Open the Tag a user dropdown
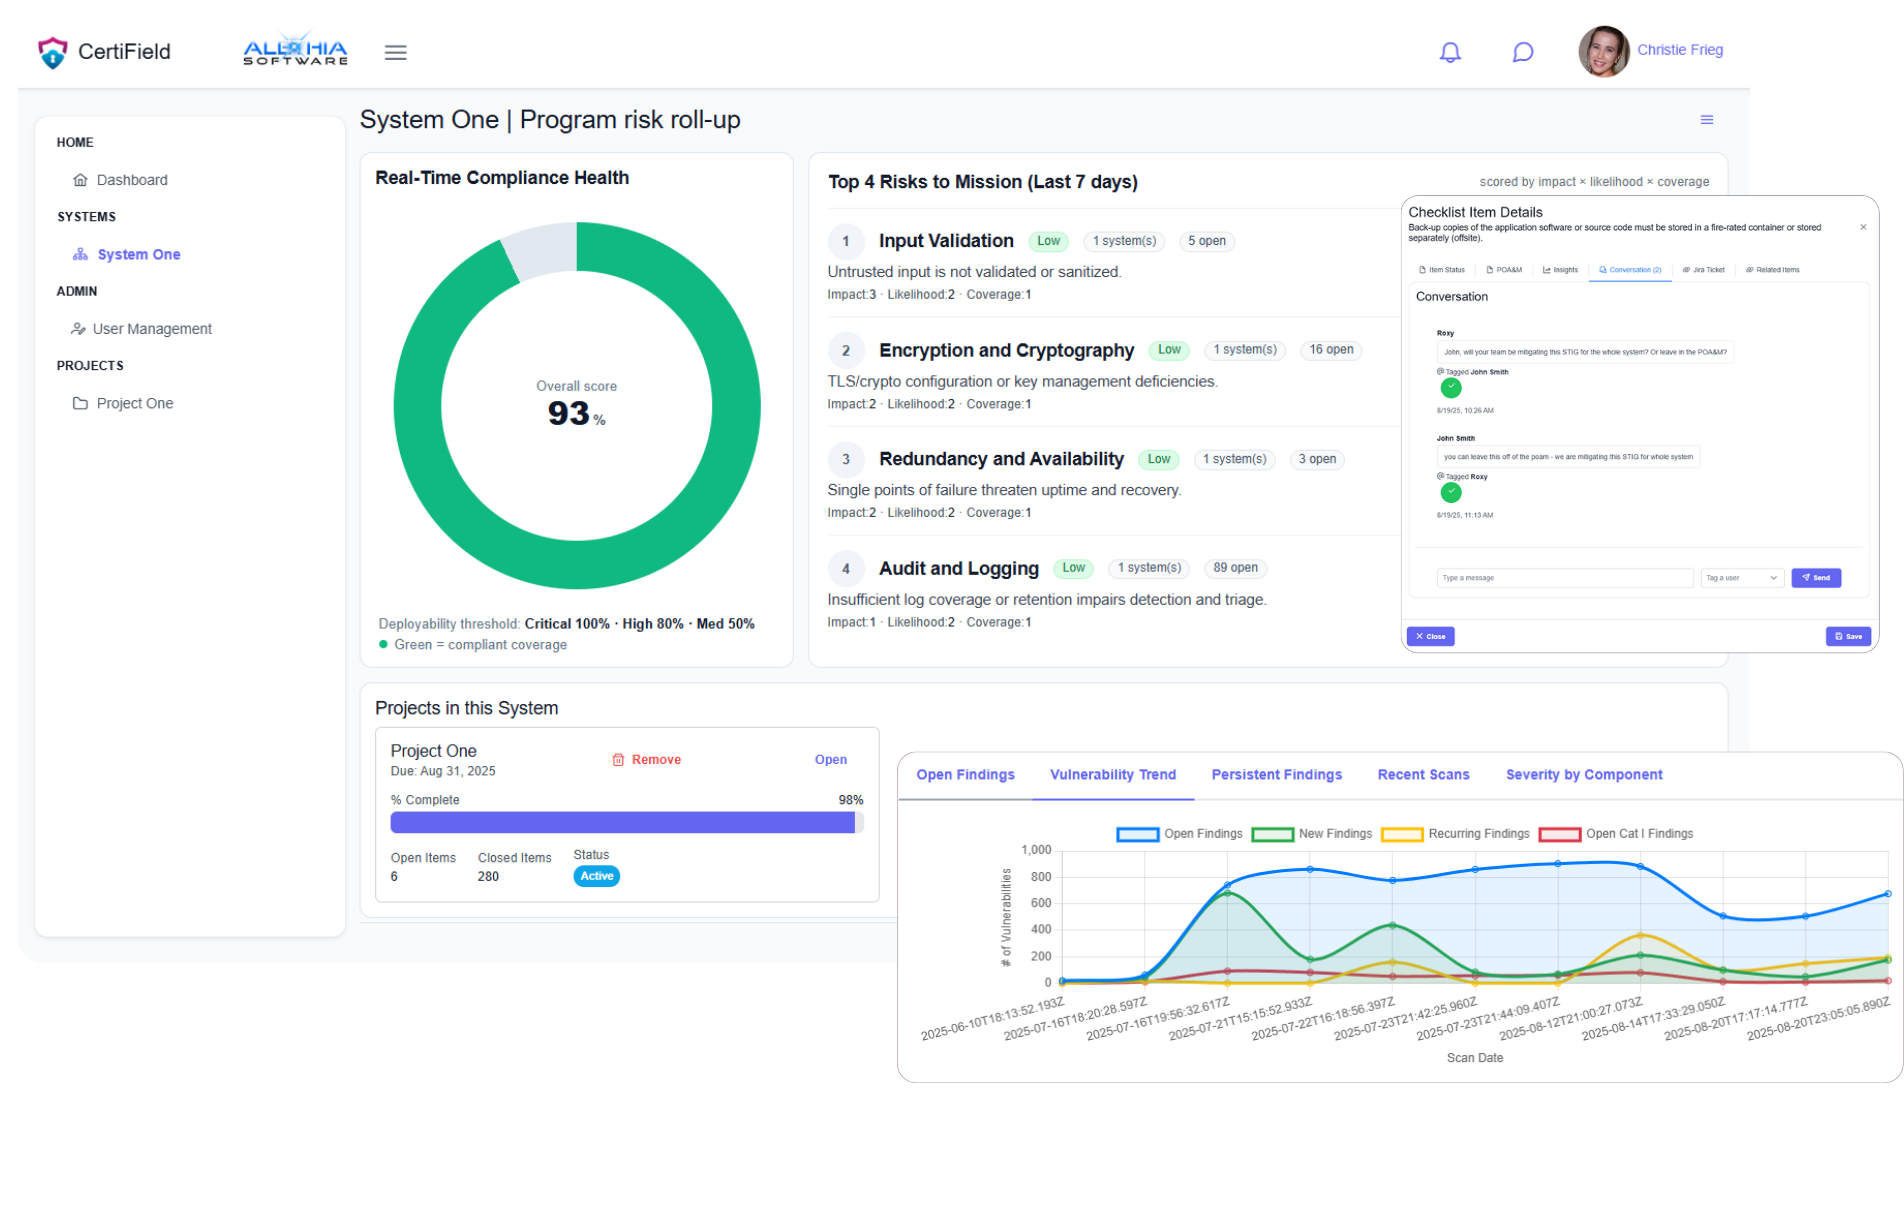 (1741, 577)
